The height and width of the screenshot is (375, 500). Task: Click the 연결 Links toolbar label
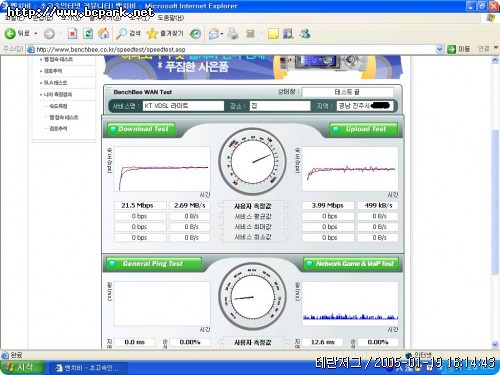pos(483,49)
